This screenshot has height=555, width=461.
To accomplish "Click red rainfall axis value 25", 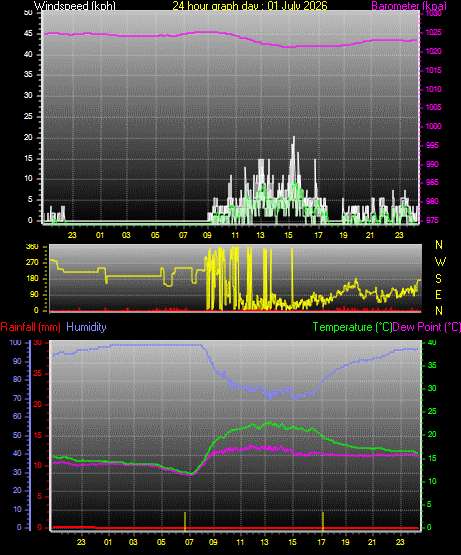I will point(38,373).
